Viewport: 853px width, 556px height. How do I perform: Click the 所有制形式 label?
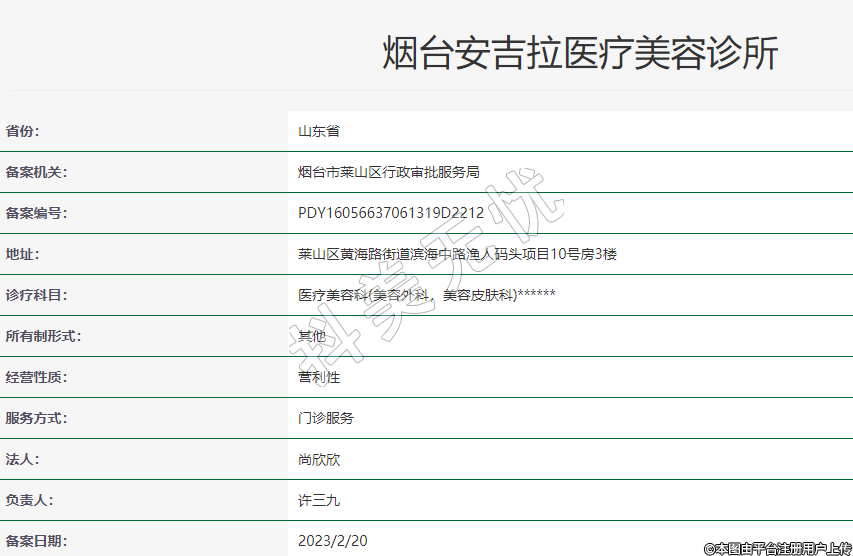pos(43,336)
